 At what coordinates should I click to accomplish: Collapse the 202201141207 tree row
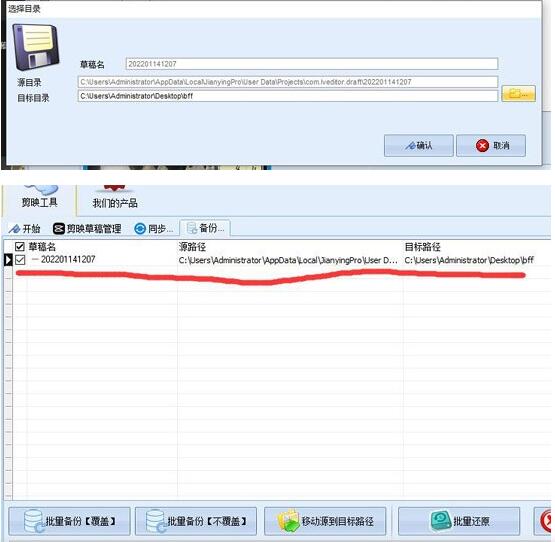(35, 259)
